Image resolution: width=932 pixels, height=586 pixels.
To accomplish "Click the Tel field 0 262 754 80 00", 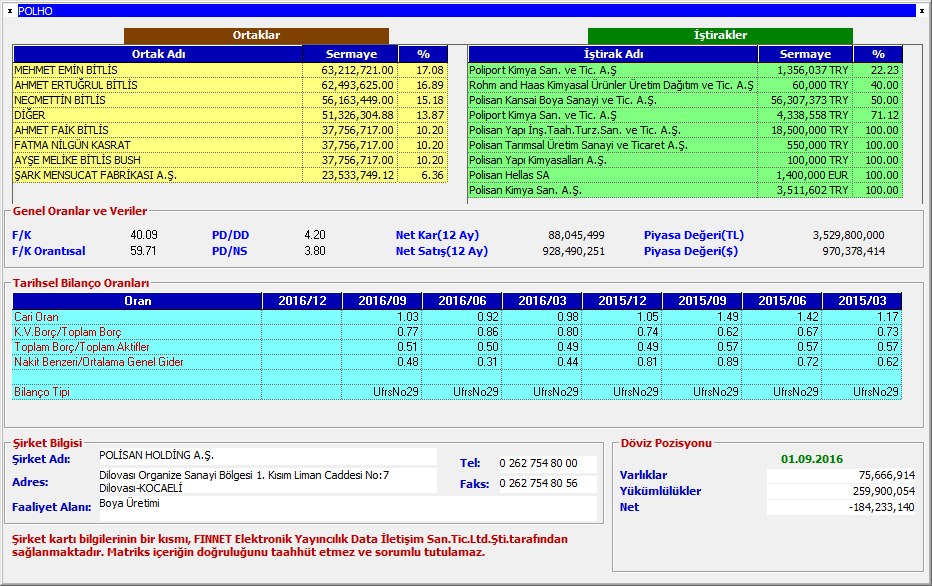I will (547, 464).
